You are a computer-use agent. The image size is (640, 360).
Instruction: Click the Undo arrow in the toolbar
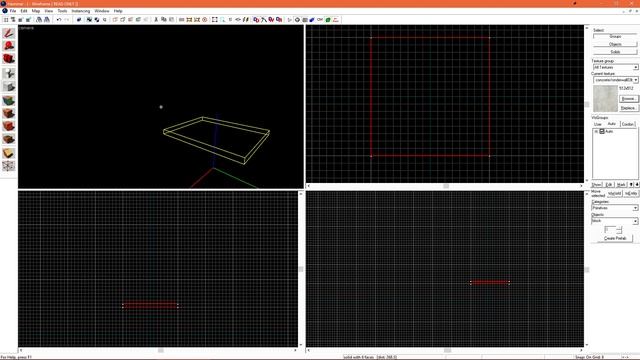[x=59, y=20]
